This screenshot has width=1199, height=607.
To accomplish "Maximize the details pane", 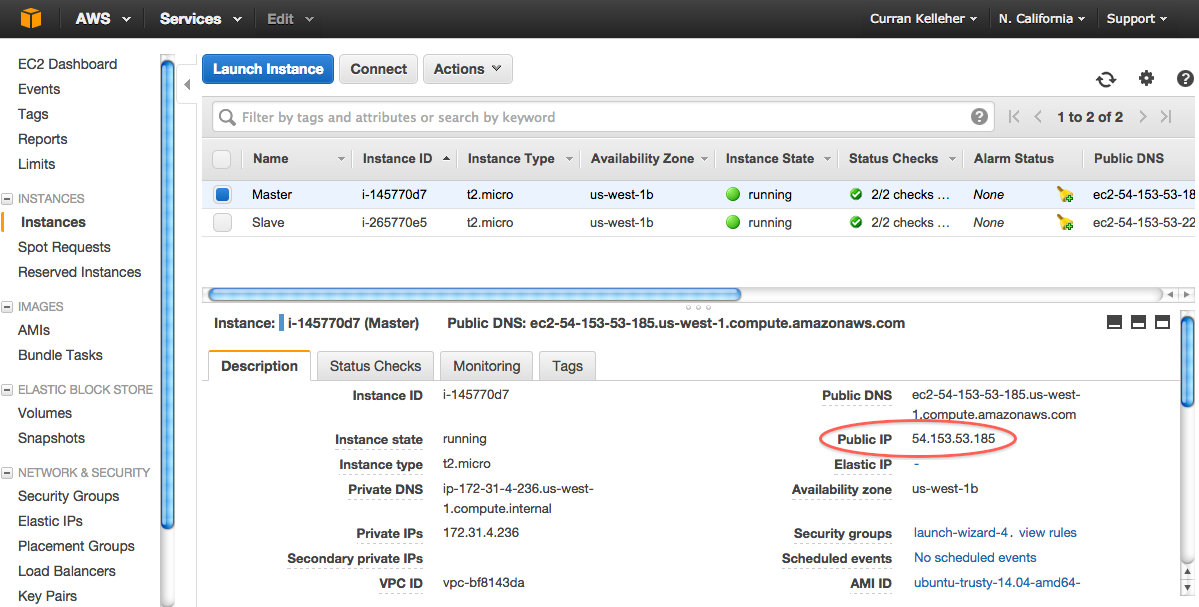I will (1162, 323).
